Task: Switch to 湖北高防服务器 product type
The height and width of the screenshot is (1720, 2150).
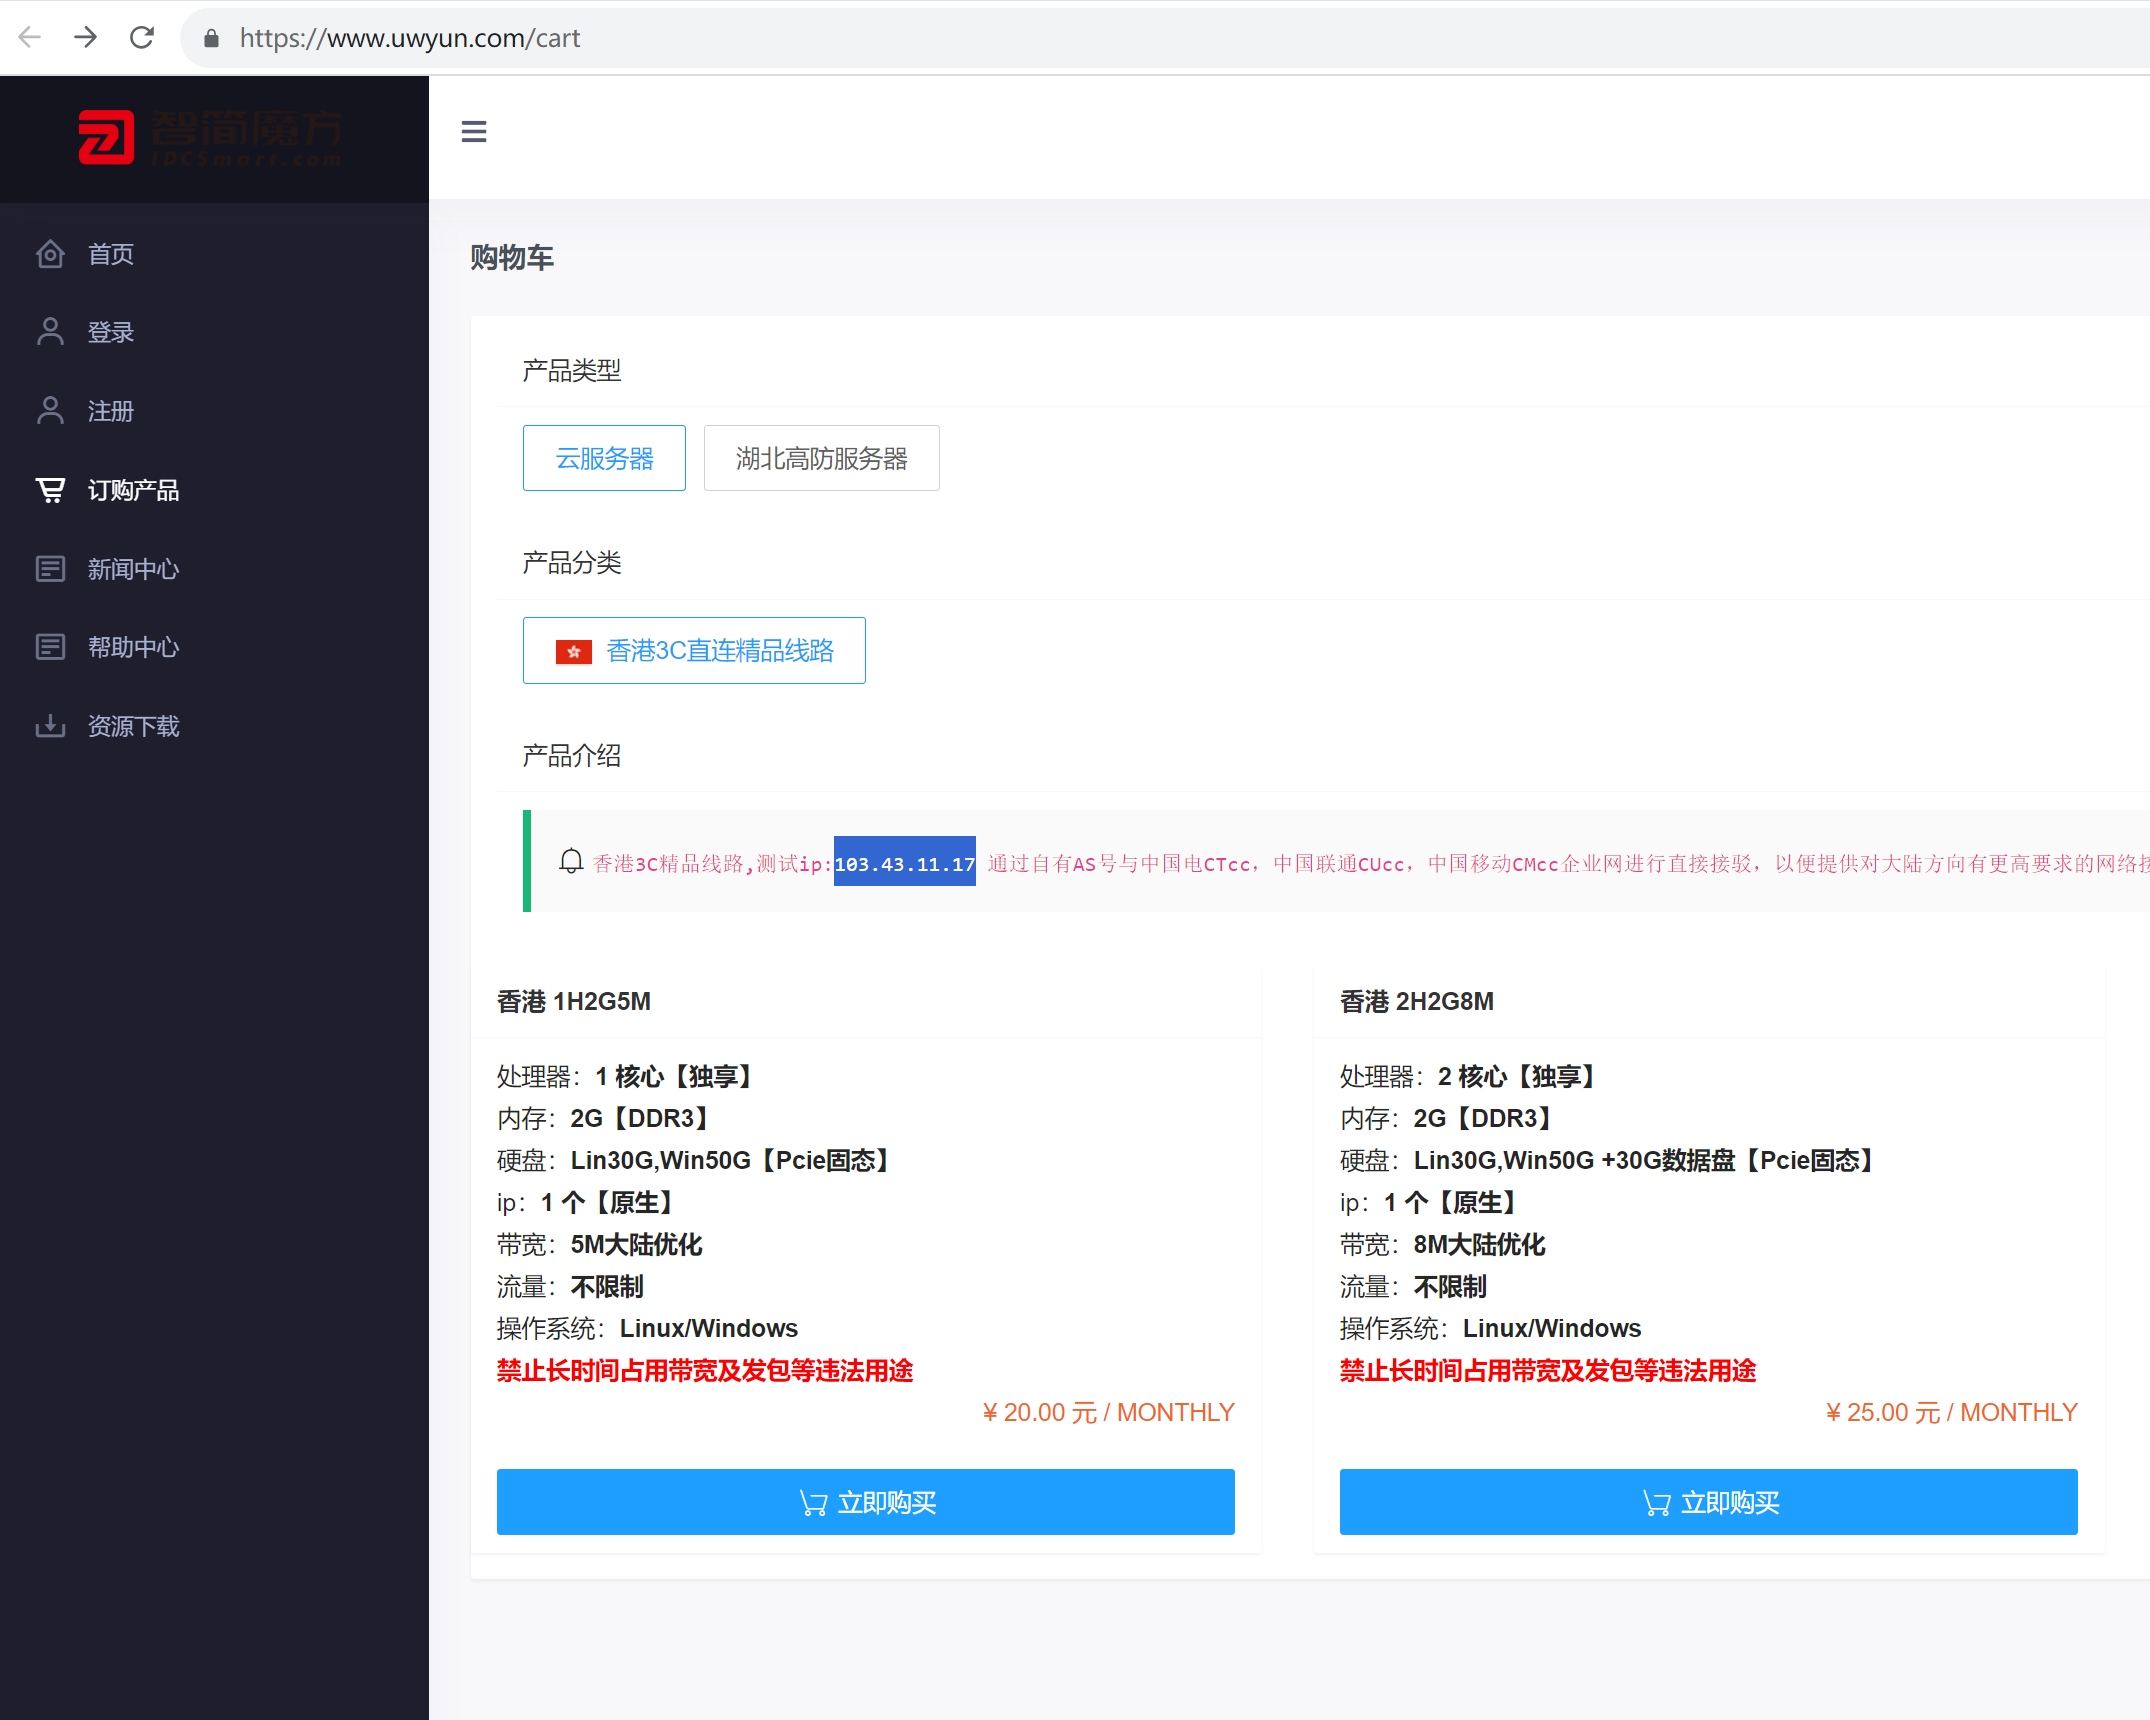Action: (x=821, y=458)
